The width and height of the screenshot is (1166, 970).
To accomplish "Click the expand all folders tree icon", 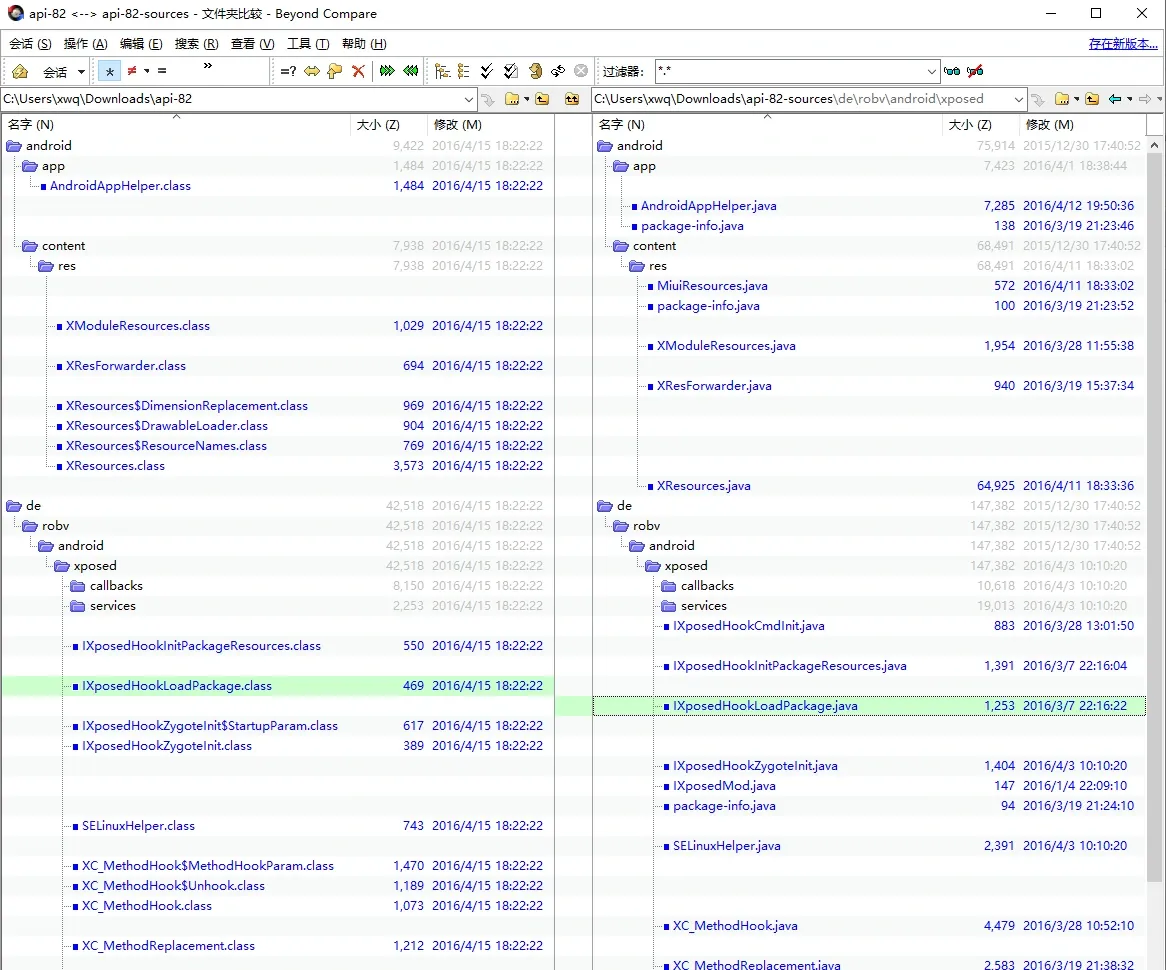I will [x=442, y=71].
